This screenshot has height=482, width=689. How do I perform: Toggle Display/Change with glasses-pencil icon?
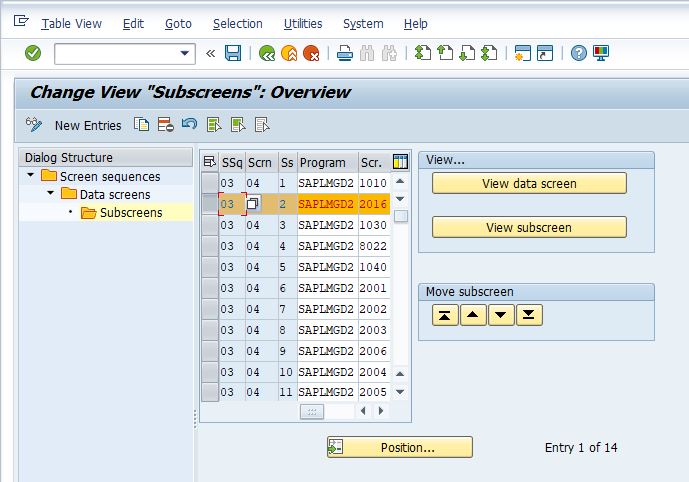click(x=34, y=125)
